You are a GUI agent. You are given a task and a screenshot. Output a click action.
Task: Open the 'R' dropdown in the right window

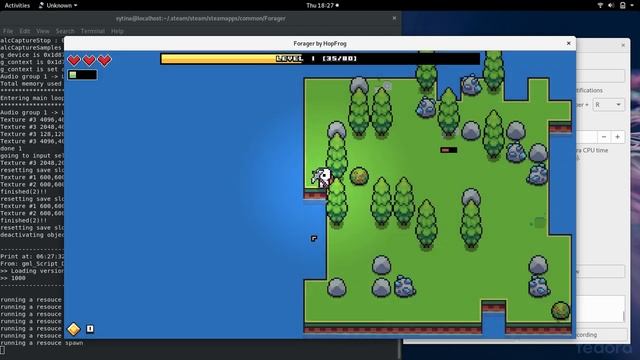pos(608,105)
